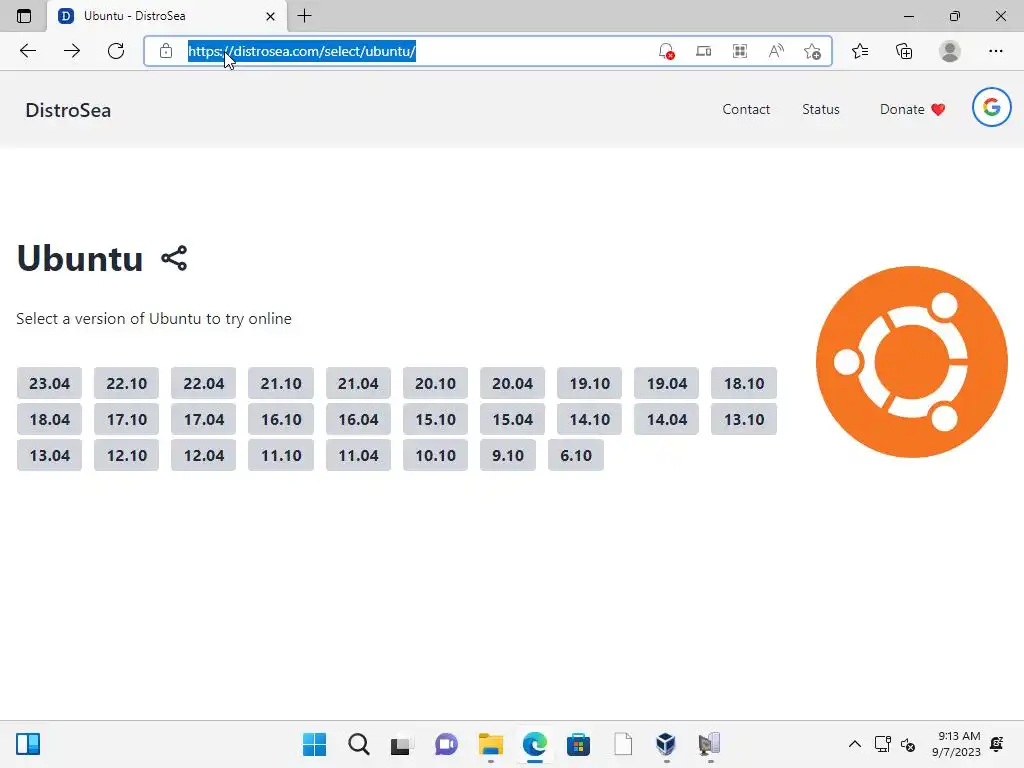Go to the DistroSea home link
This screenshot has height=768, width=1024.
(68, 110)
